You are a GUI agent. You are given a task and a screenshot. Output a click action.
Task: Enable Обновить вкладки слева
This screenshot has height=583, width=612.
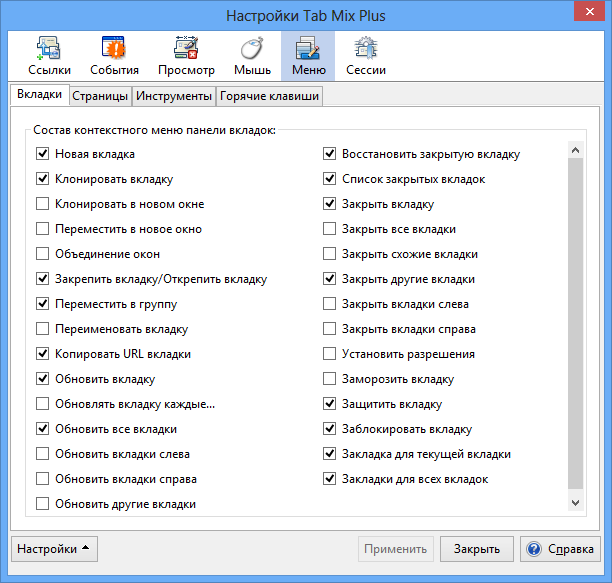click(43, 453)
